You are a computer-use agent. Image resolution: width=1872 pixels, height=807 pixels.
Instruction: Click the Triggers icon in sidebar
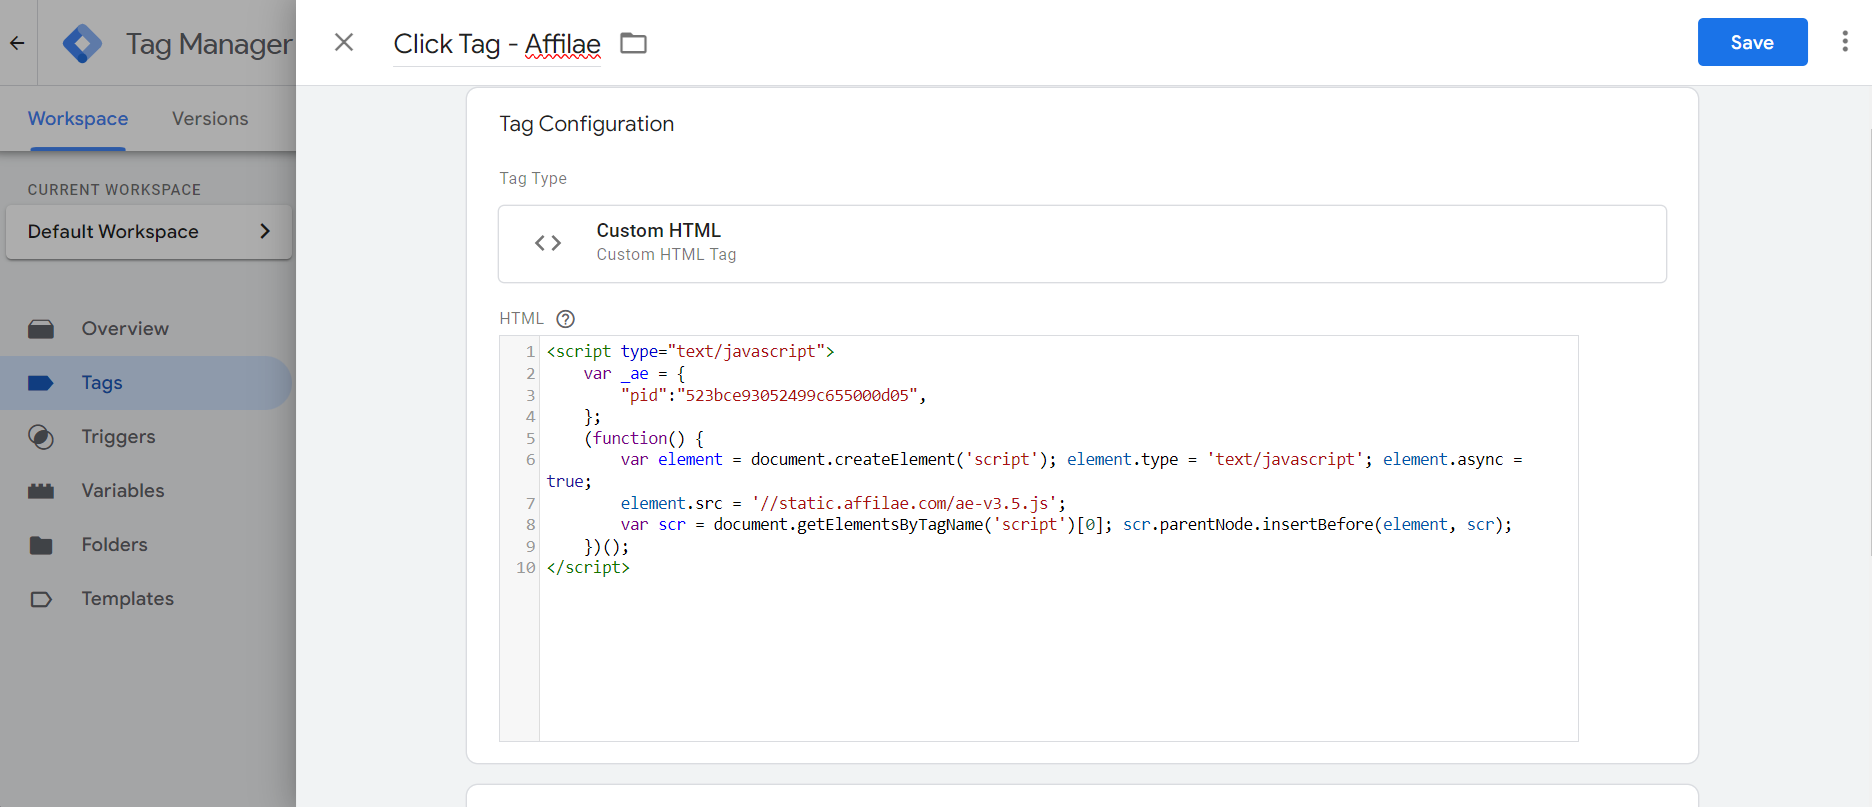41,437
